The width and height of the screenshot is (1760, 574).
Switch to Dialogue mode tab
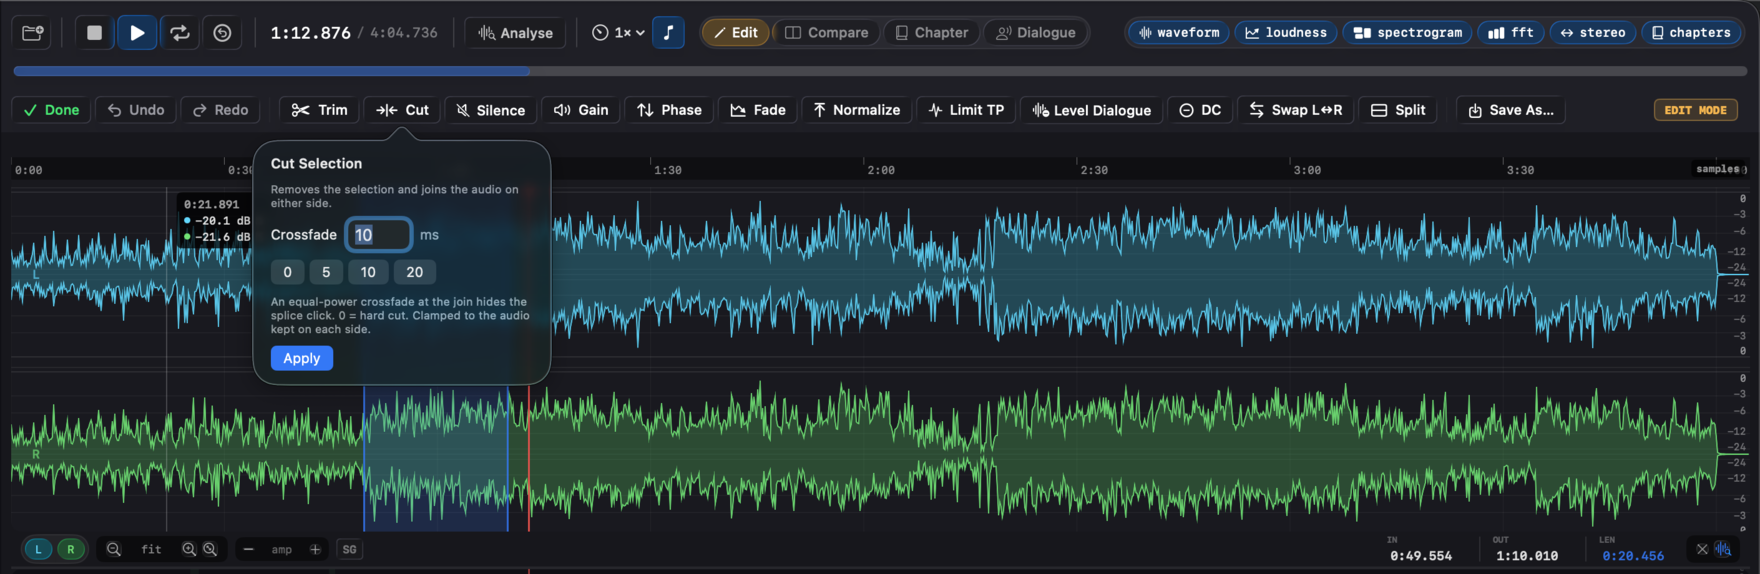coord(1036,33)
